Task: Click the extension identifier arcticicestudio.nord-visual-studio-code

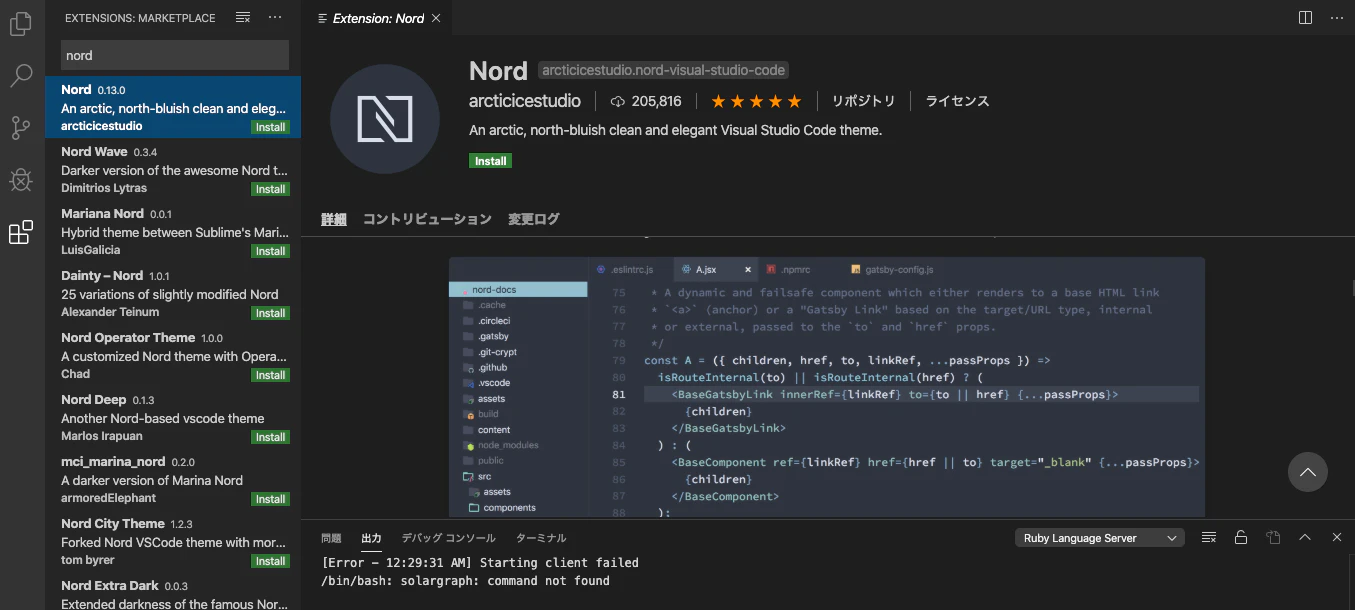Action: tap(663, 70)
